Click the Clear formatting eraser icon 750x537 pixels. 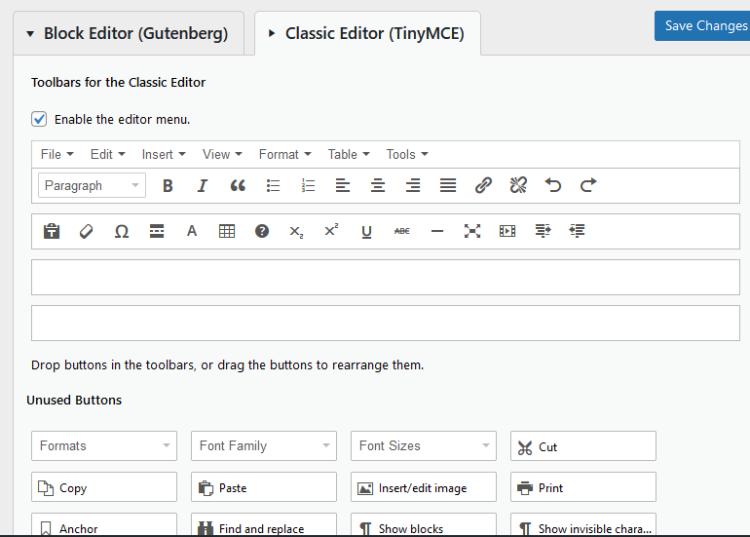[86, 231]
